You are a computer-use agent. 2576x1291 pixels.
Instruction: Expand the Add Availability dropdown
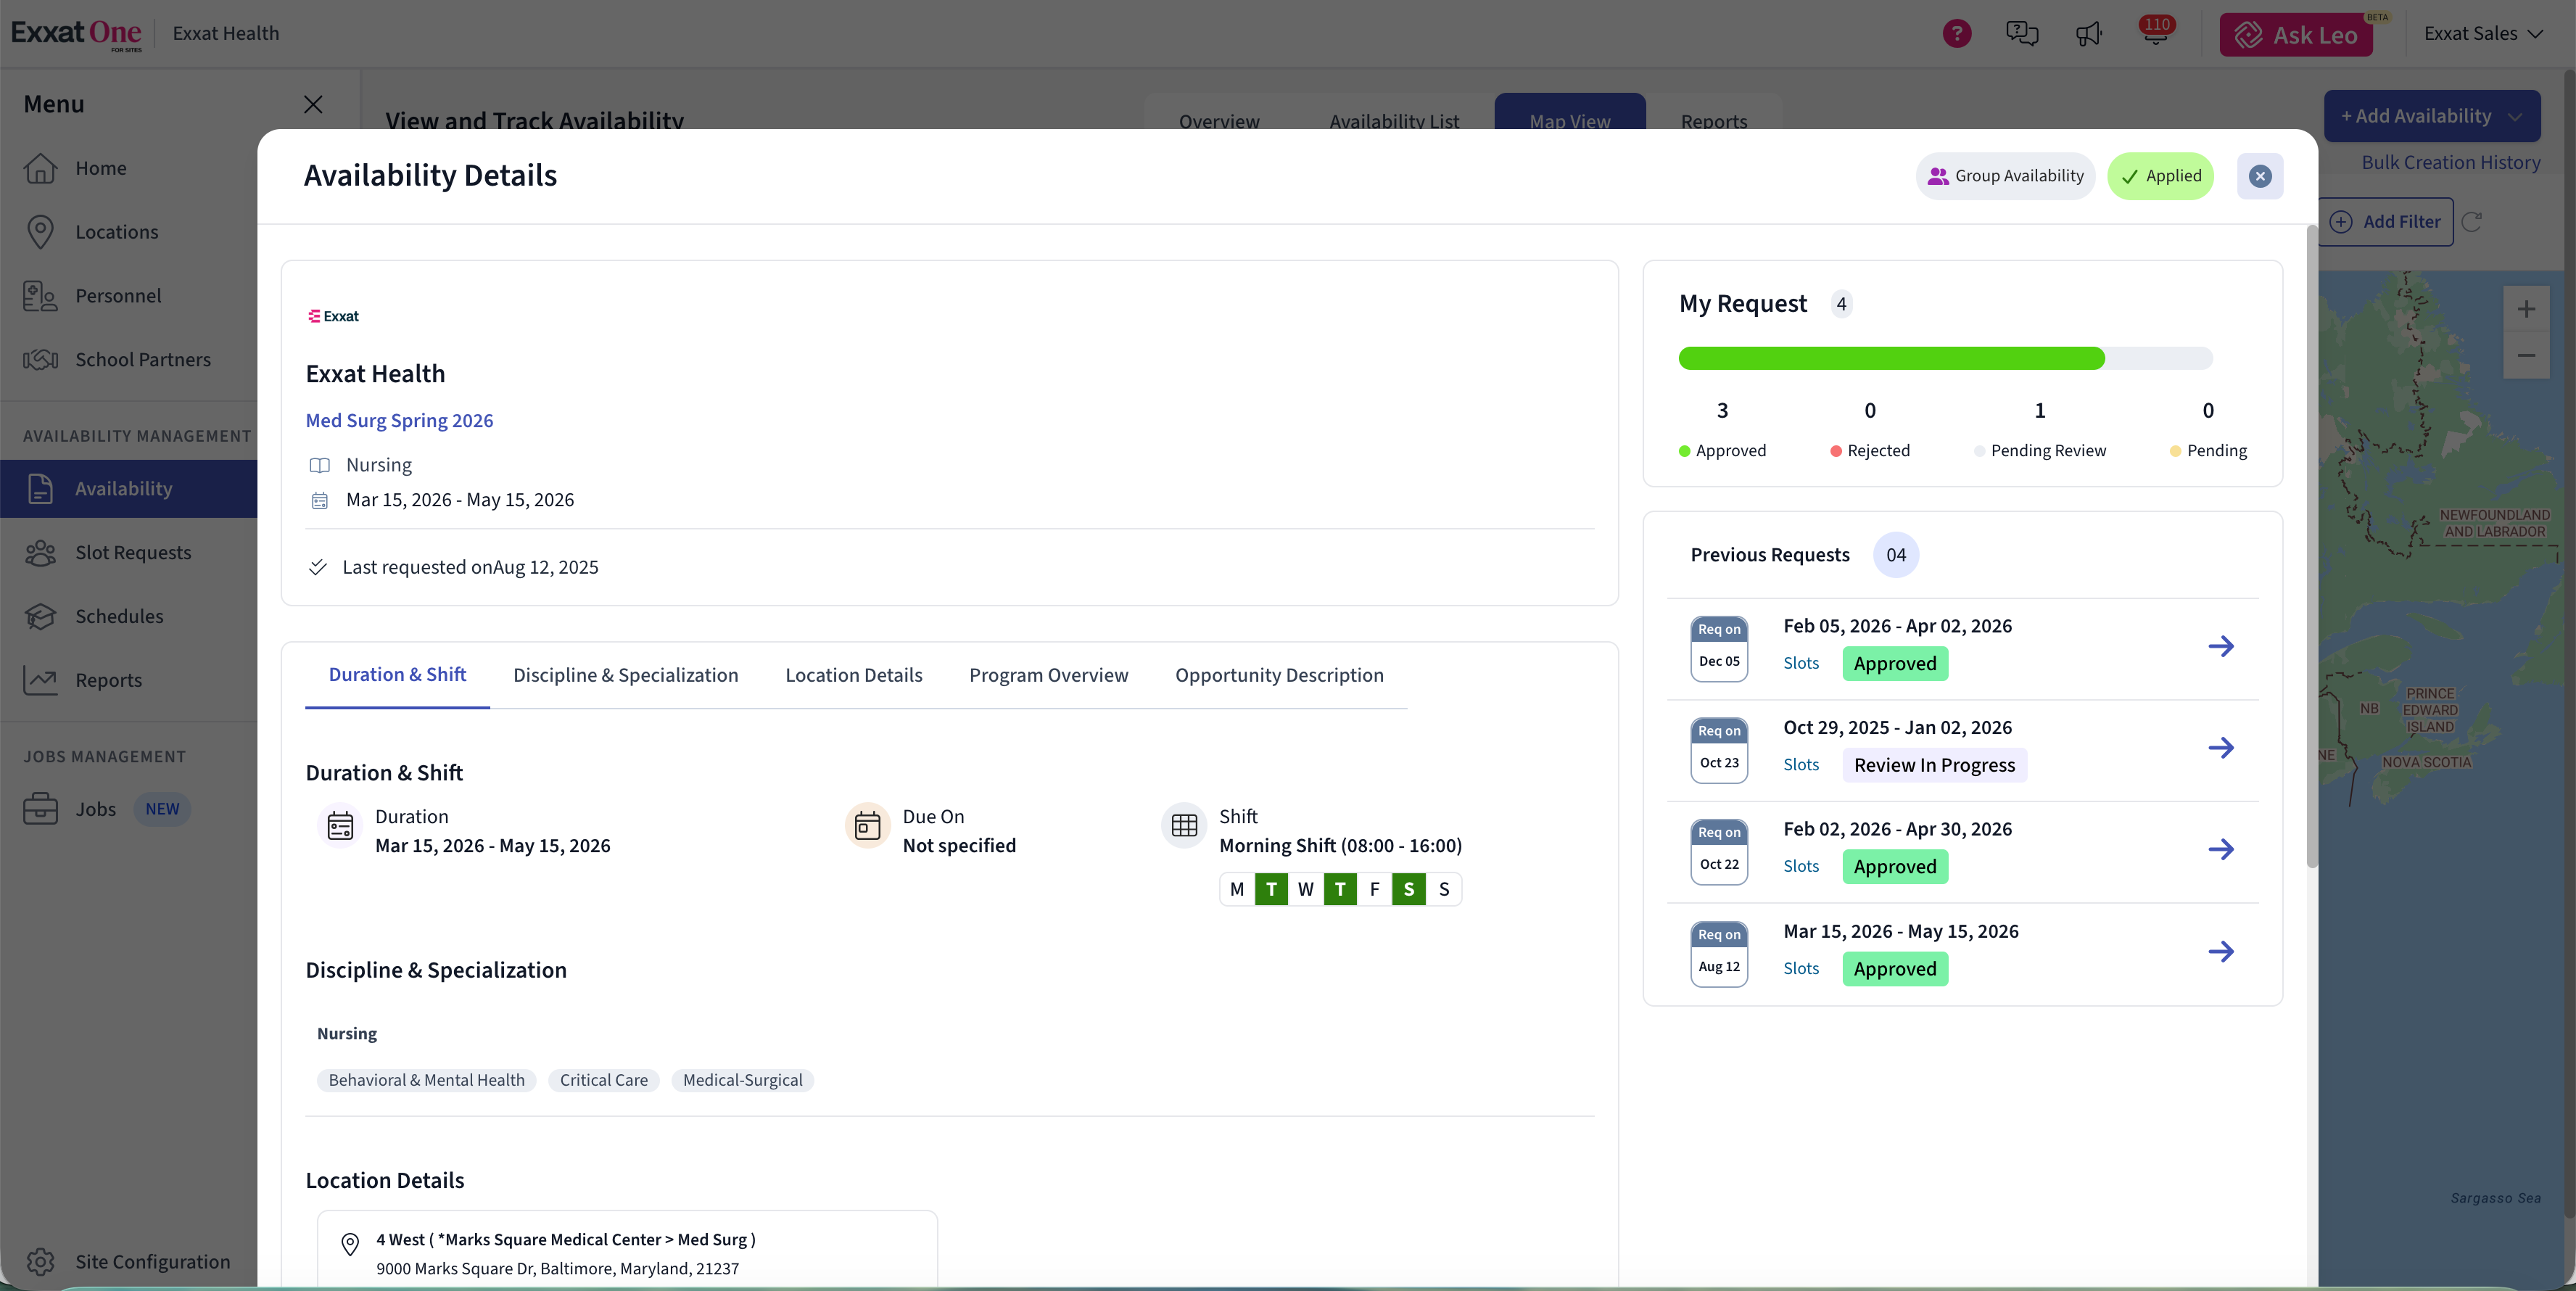2515,116
